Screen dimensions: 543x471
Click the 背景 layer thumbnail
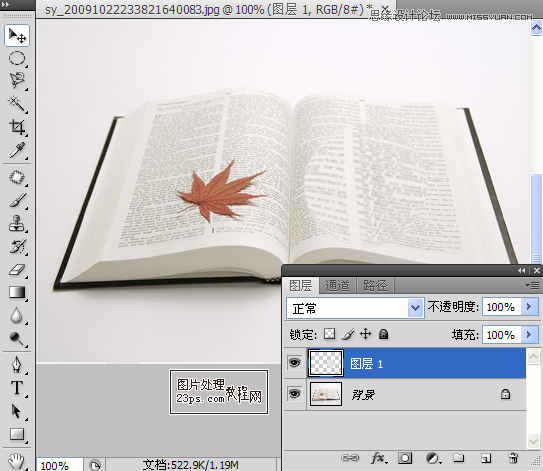point(326,394)
